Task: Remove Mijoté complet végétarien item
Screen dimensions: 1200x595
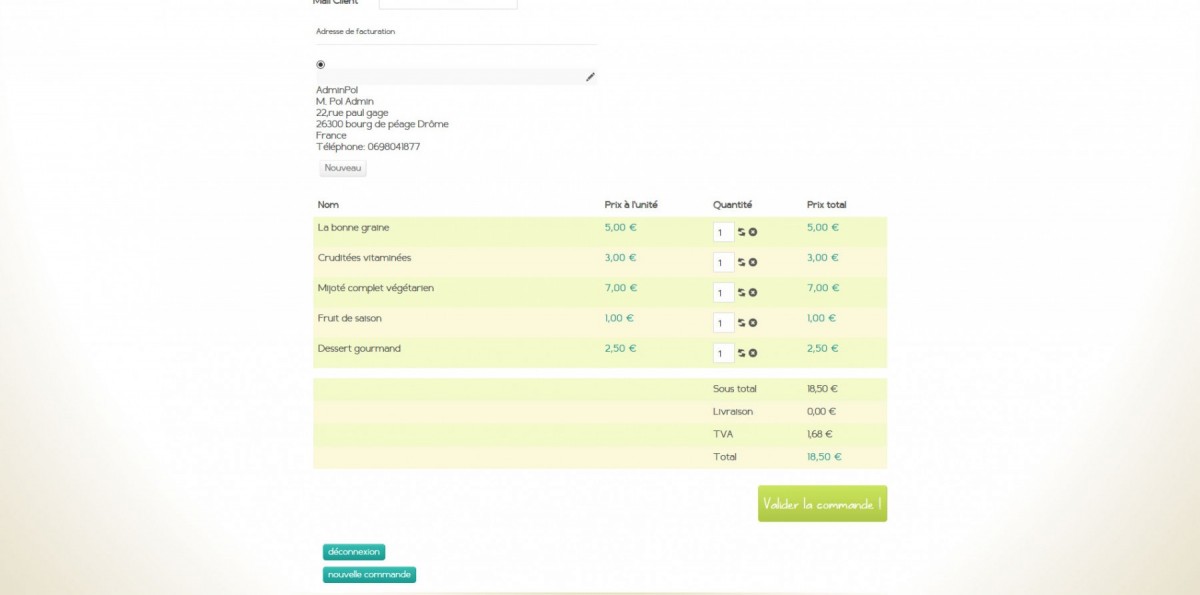Action: coord(753,293)
